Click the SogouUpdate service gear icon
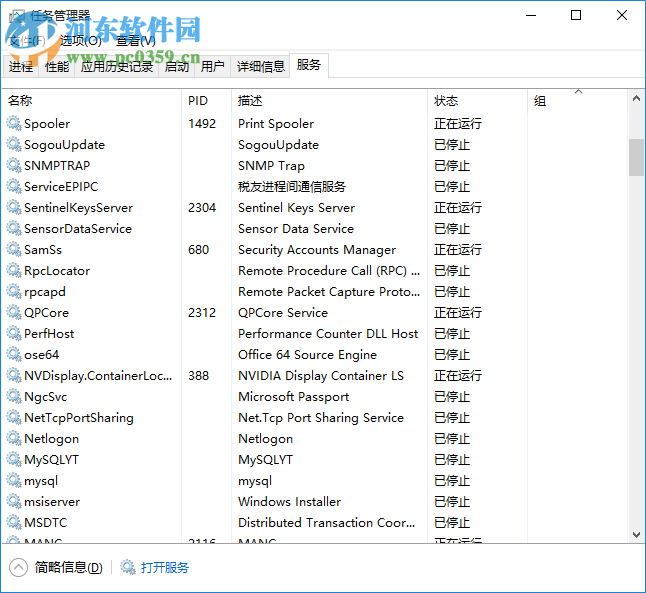This screenshot has width=646, height=593. (14, 144)
